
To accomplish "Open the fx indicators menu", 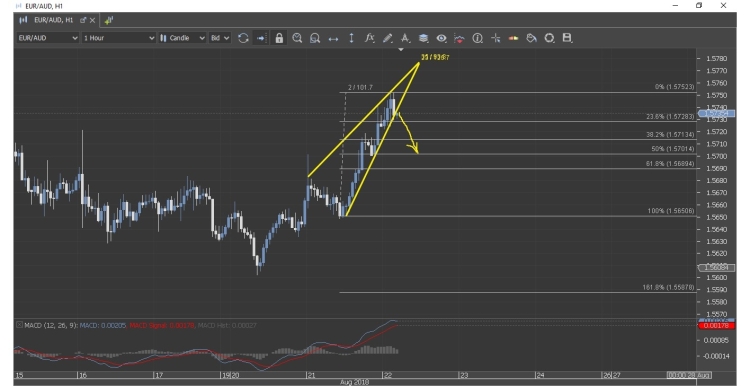I will click(369, 37).
